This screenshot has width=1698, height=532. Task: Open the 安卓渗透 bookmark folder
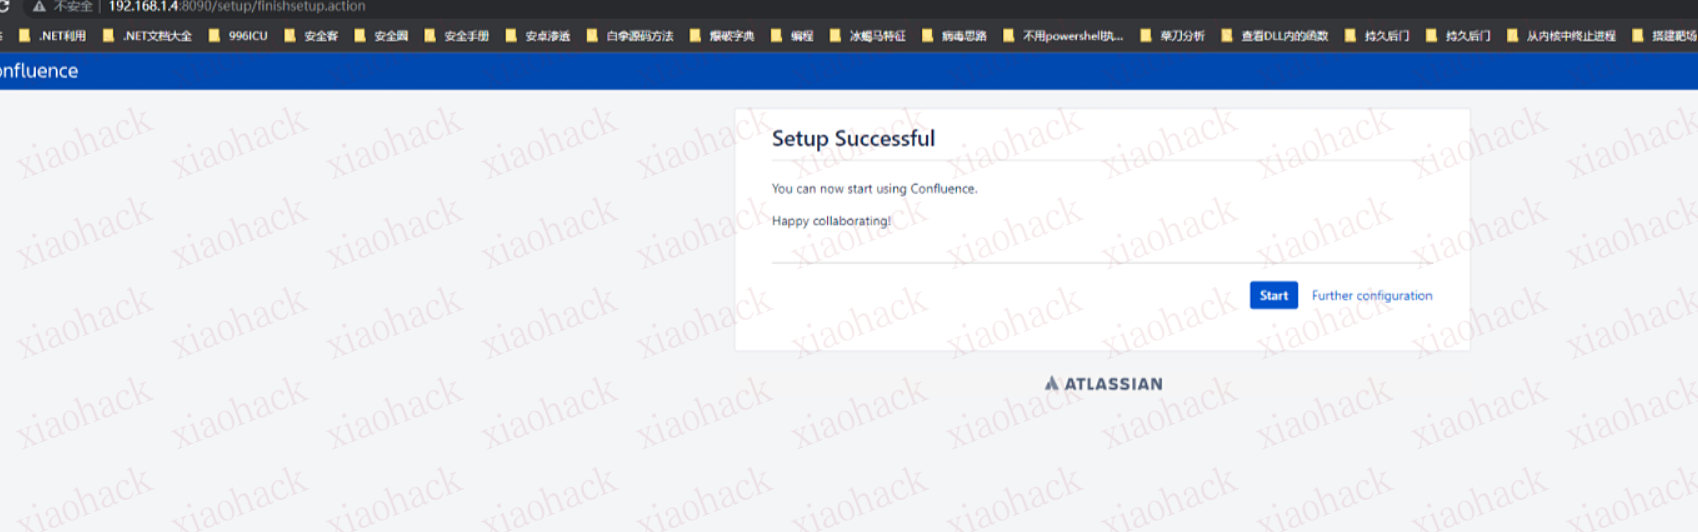tap(538, 36)
